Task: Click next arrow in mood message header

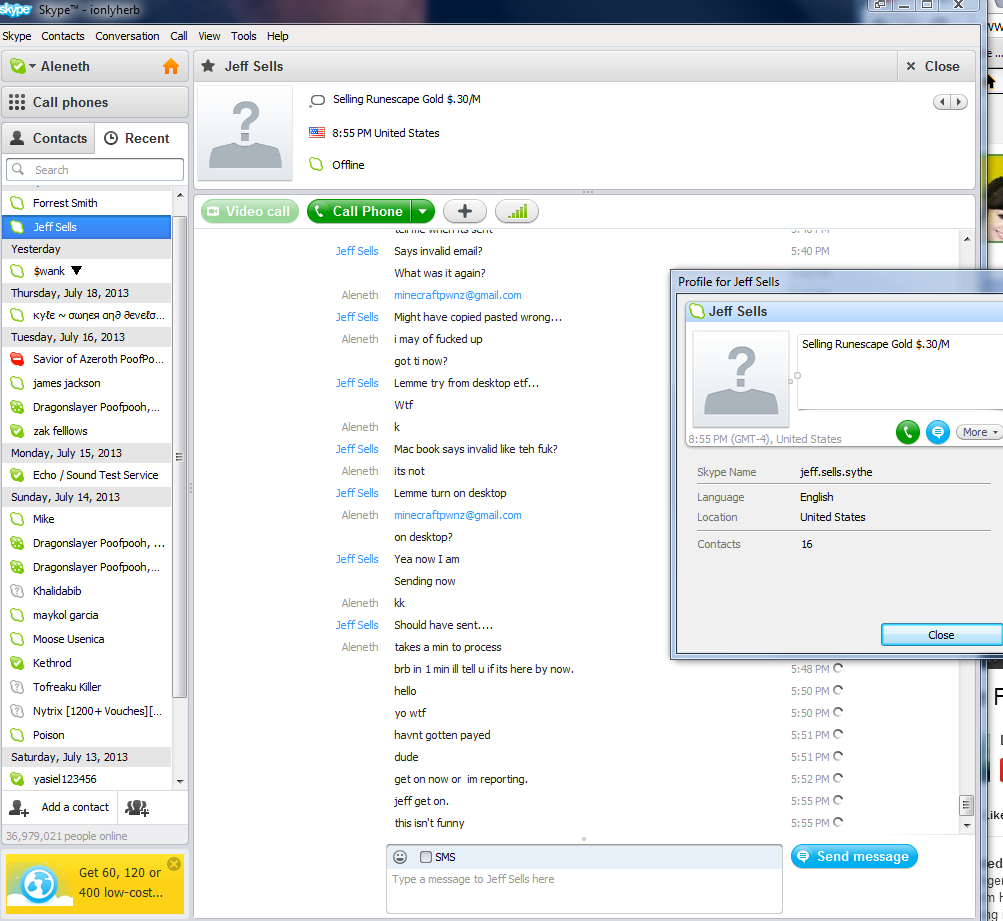Action: 958,102
